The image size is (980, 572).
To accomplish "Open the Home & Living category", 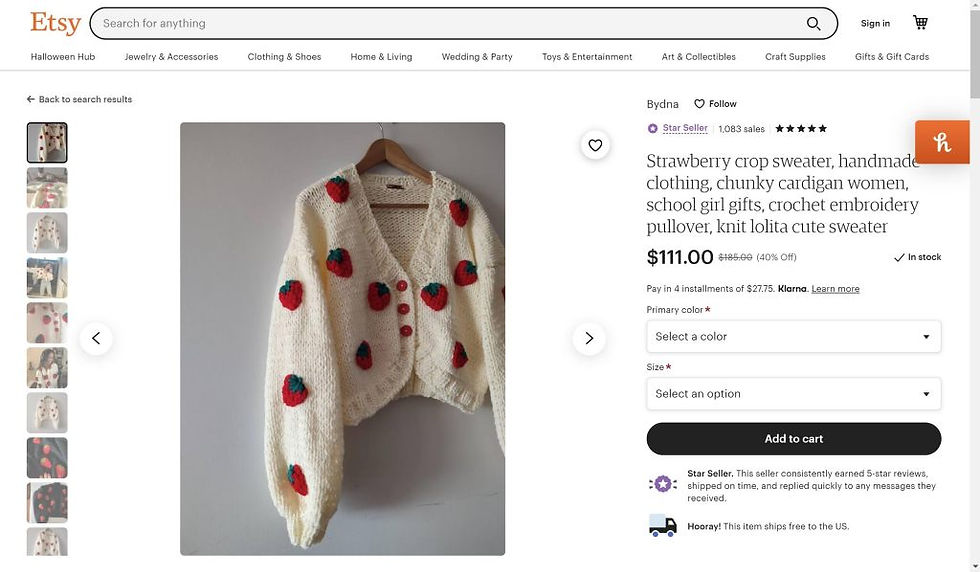I will pos(381,57).
